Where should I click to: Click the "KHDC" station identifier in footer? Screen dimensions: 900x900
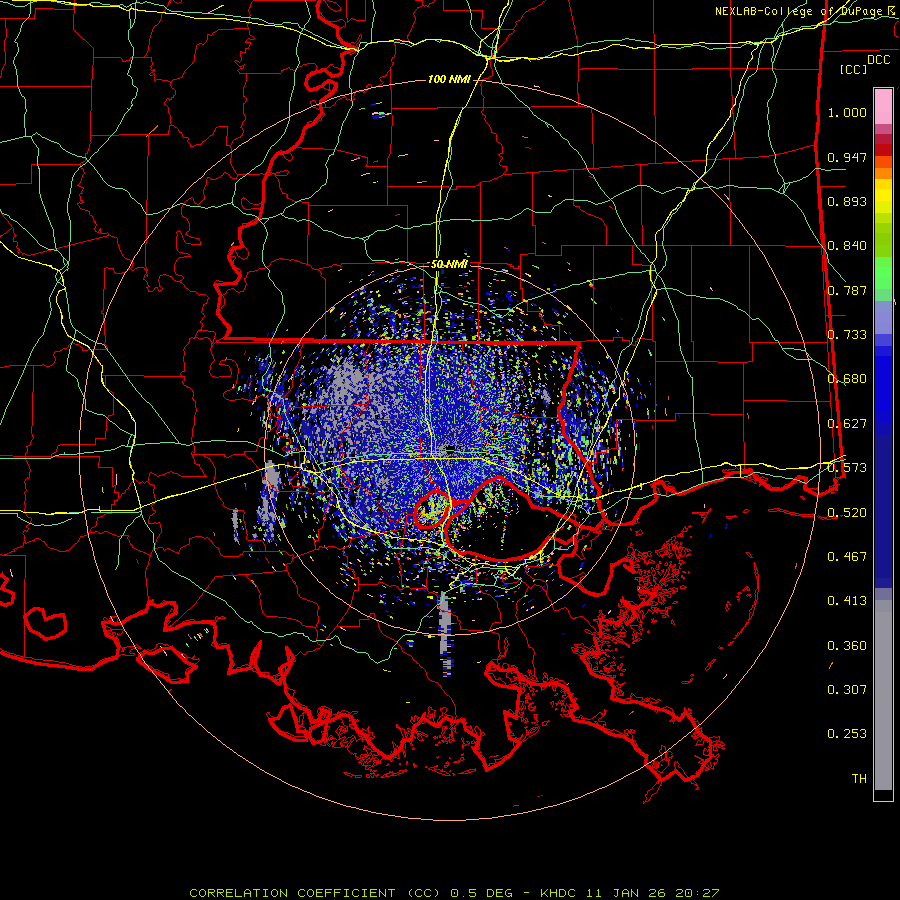(x=560, y=893)
